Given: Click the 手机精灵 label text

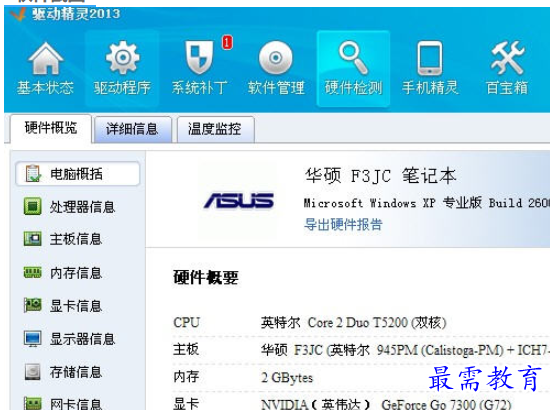Looking at the screenshot, I should (x=430, y=87).
